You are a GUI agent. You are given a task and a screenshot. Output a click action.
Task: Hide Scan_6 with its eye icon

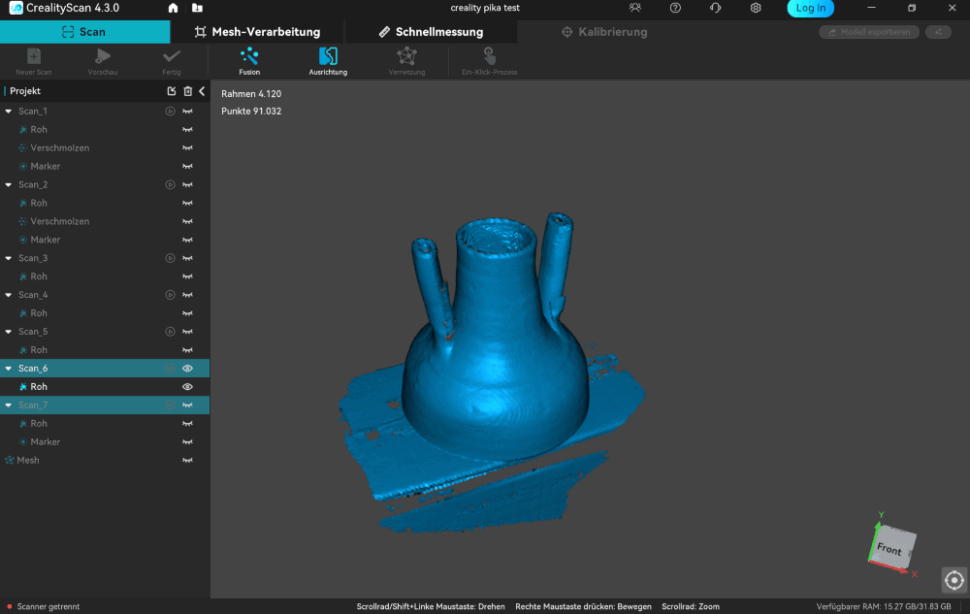[187, 369]
